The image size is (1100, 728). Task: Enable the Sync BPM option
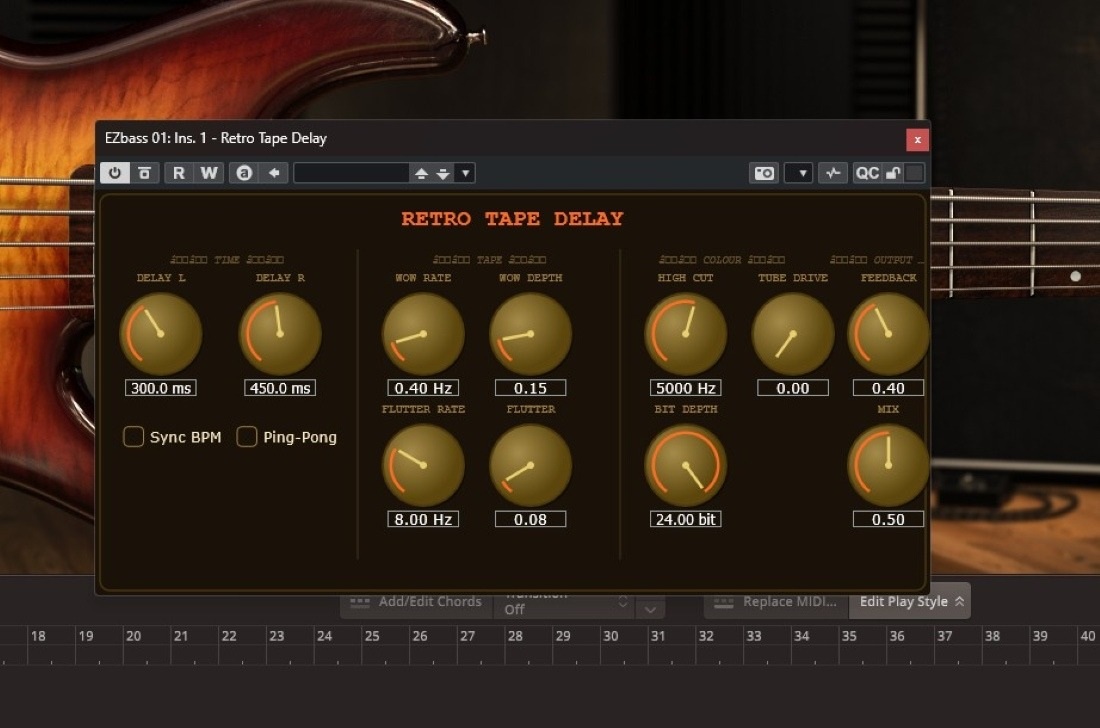point(133,437)
